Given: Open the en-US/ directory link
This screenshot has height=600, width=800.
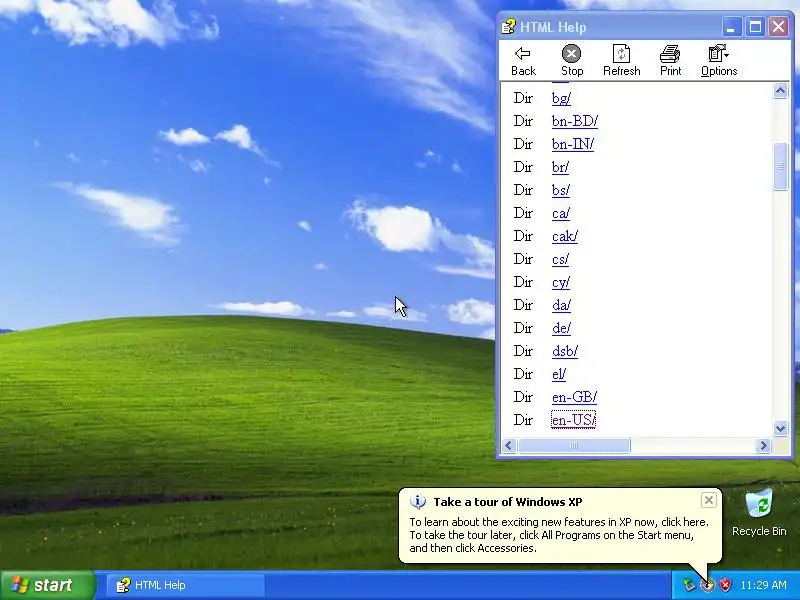Looking at the screenshot, I should click(x=573, y=420).
